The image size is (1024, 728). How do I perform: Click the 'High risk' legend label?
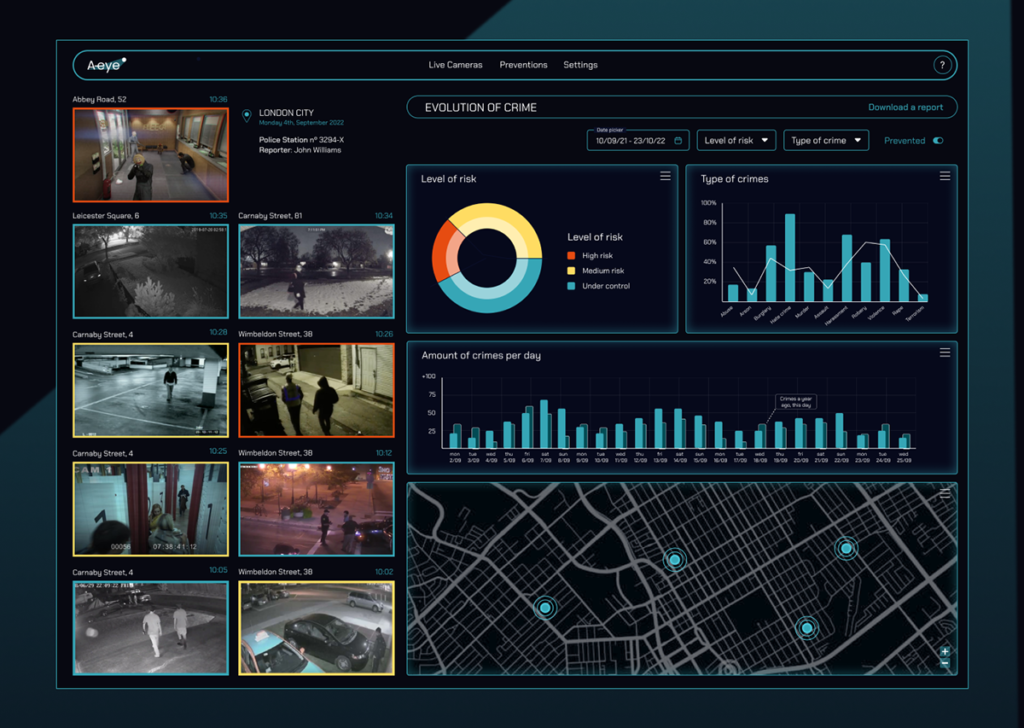597,255
